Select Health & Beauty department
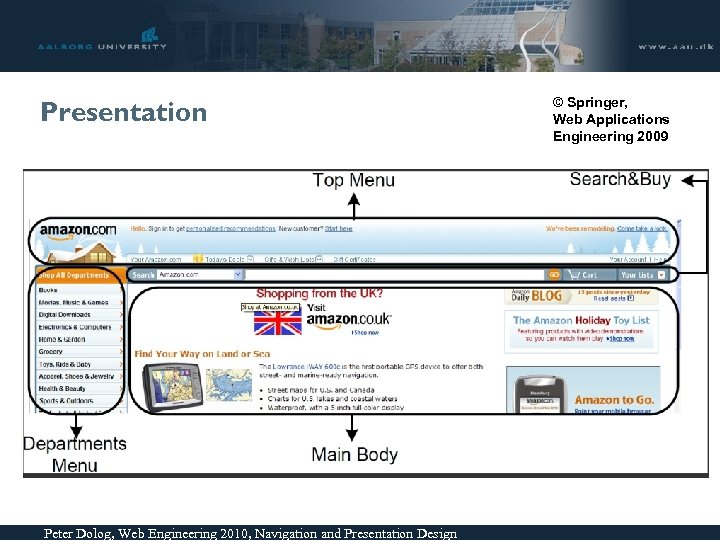720x540 pixels. point(62,388)
